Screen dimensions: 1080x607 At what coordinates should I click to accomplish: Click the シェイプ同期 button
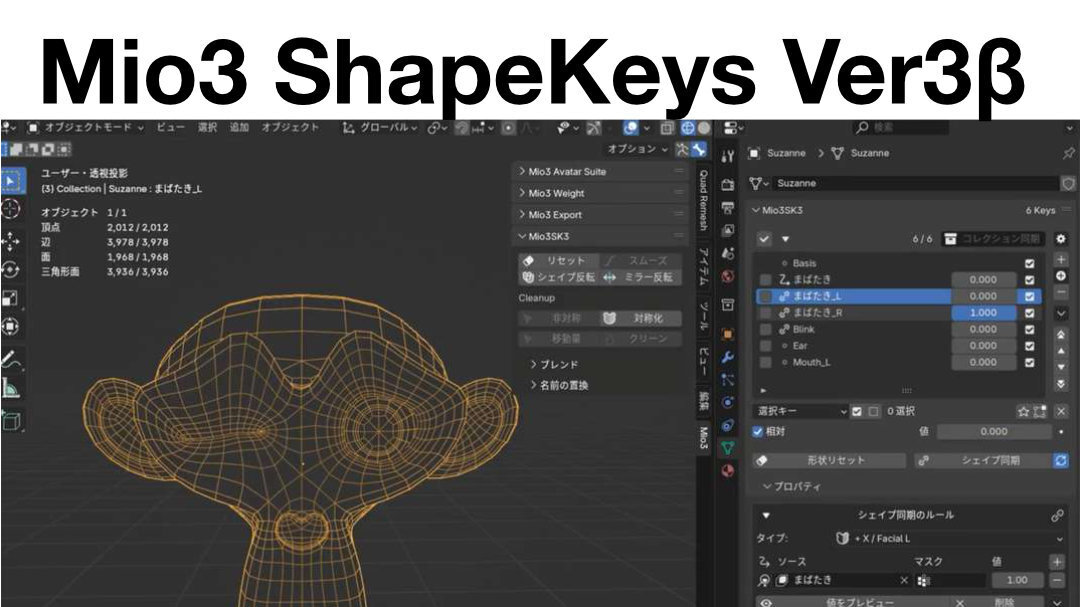pyautogui.click(x=983, y=460)
